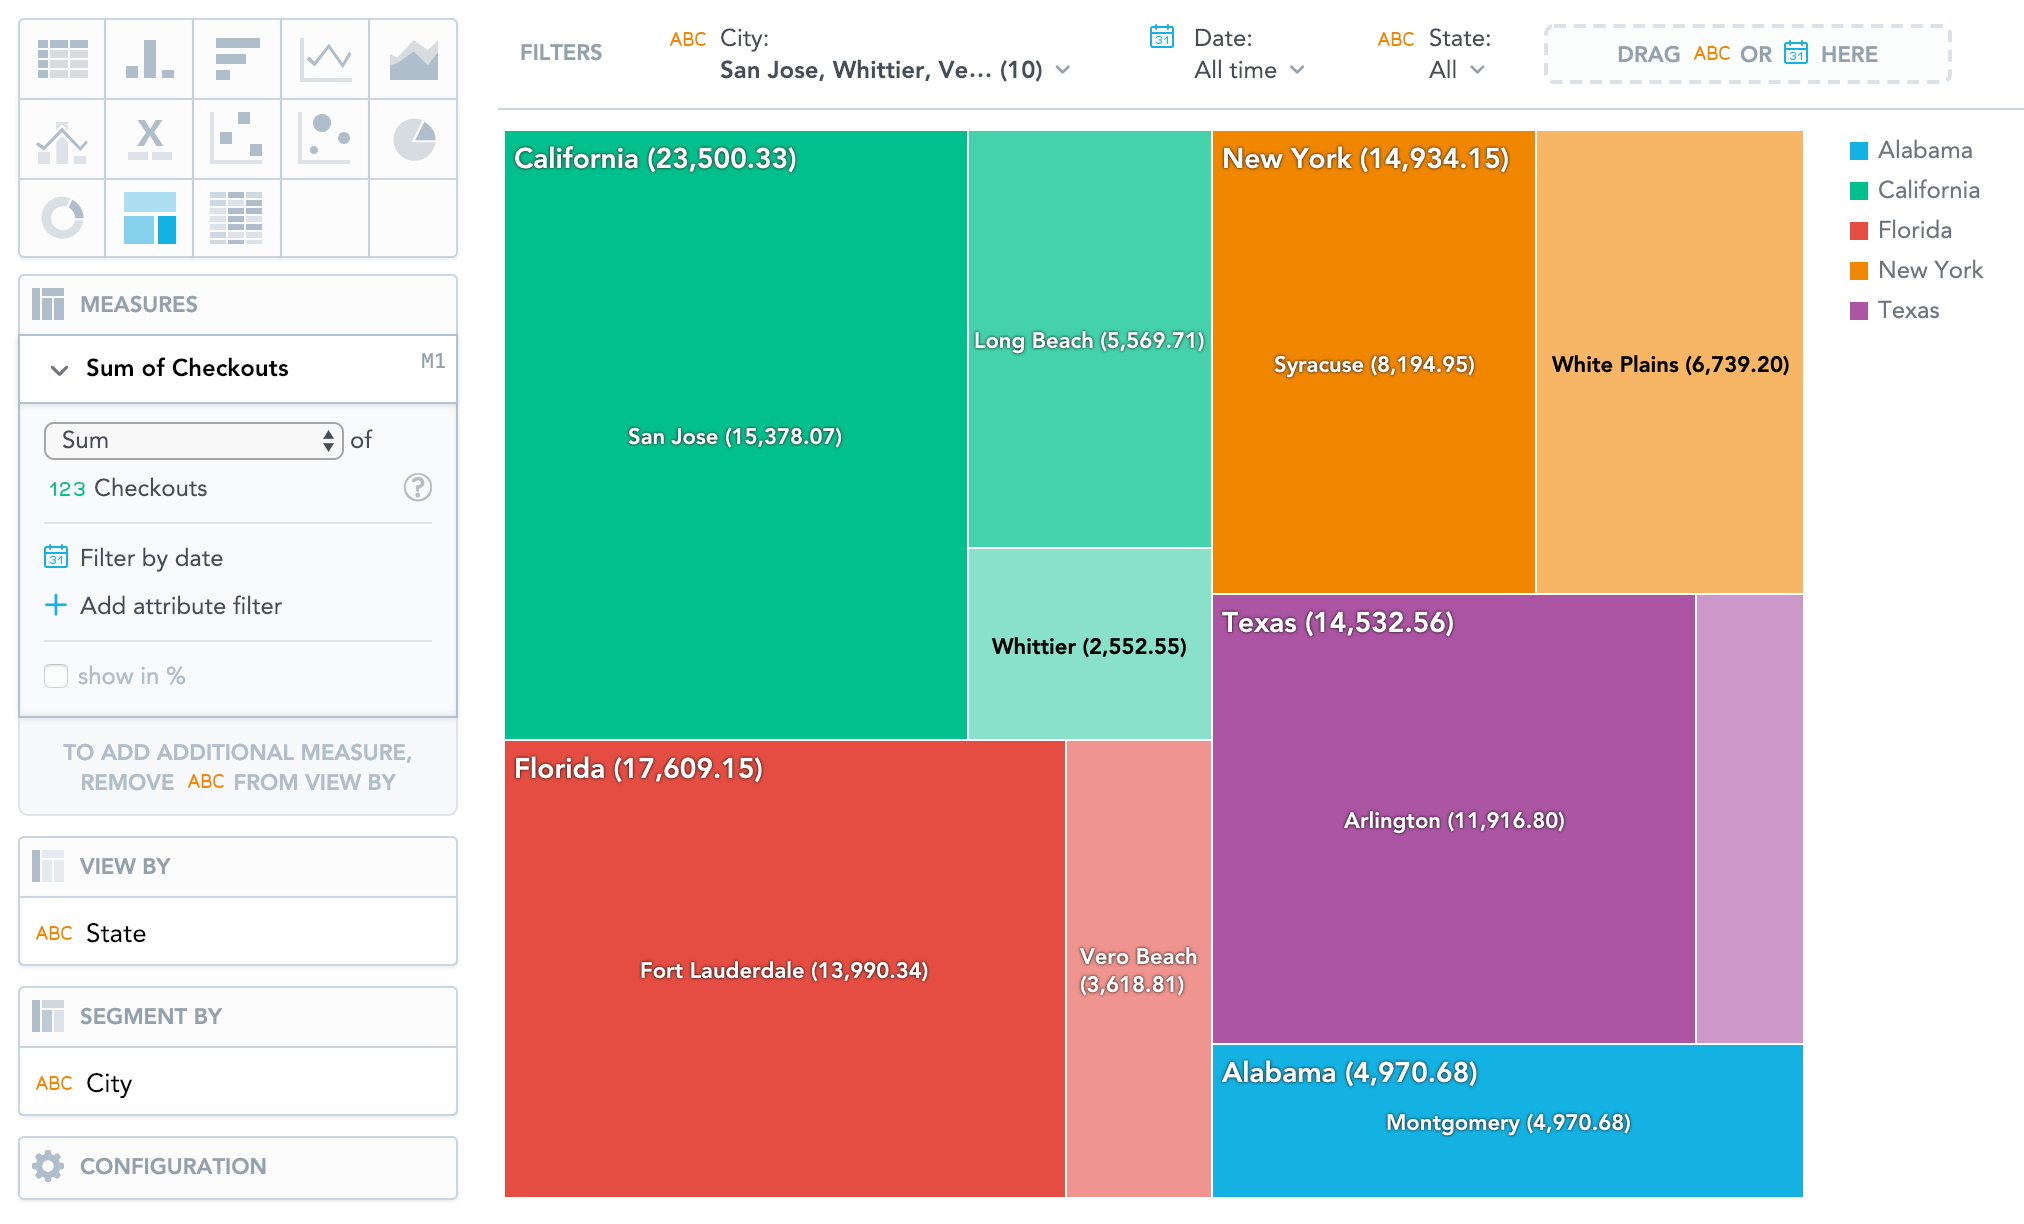Click the drag attribute or date filter drop zone
The image size is (2024, 1224).
pos(1747,54)
